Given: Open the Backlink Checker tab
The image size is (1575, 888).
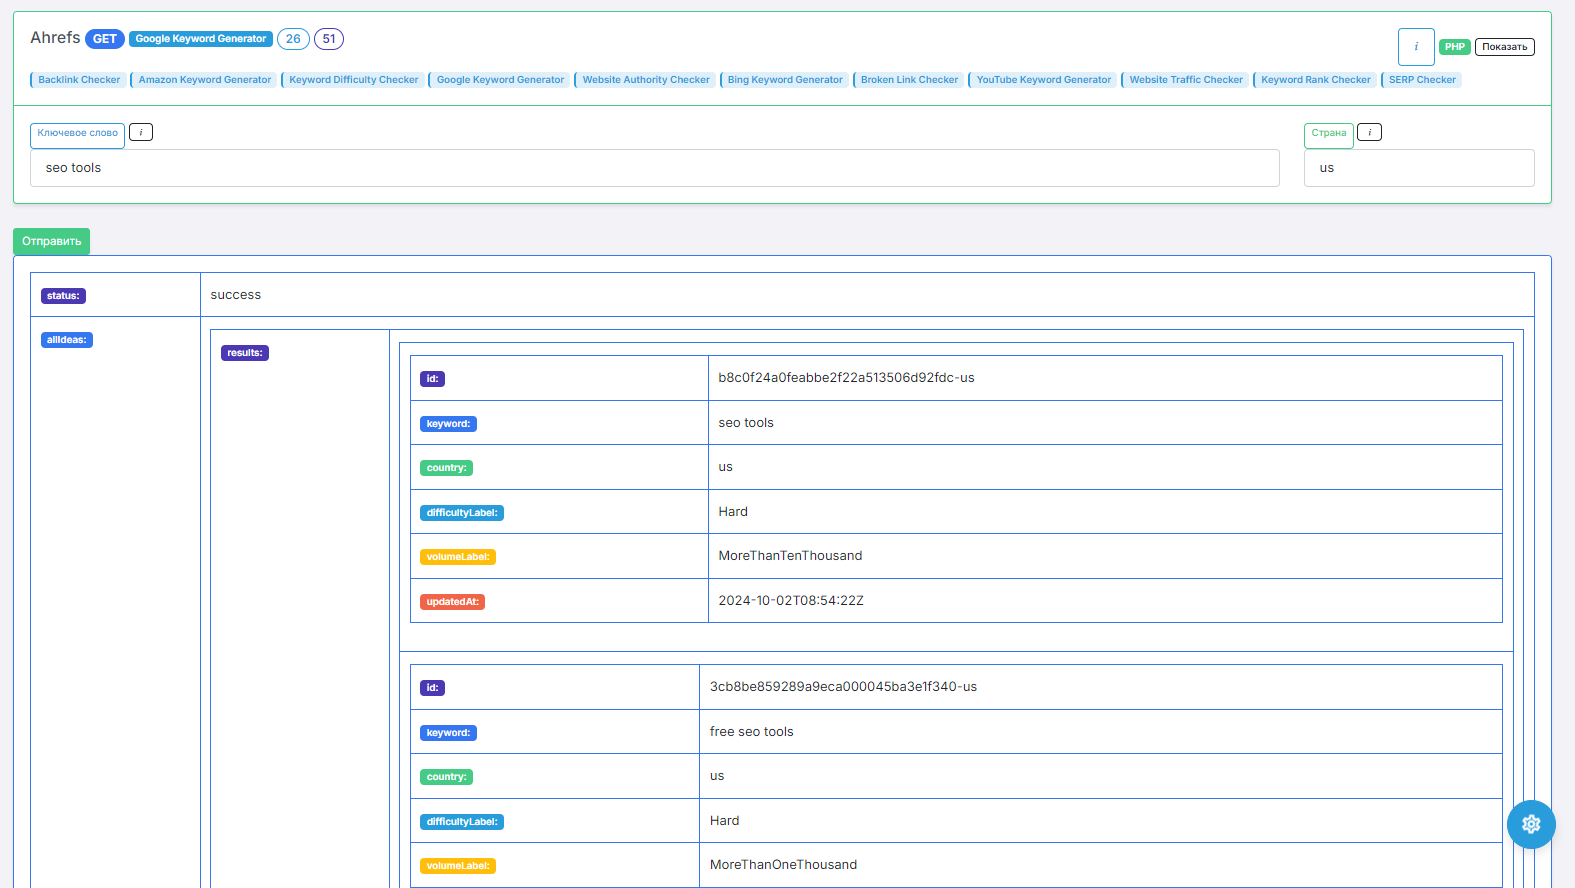Looking at the screenshot, I should coord(79,80).
